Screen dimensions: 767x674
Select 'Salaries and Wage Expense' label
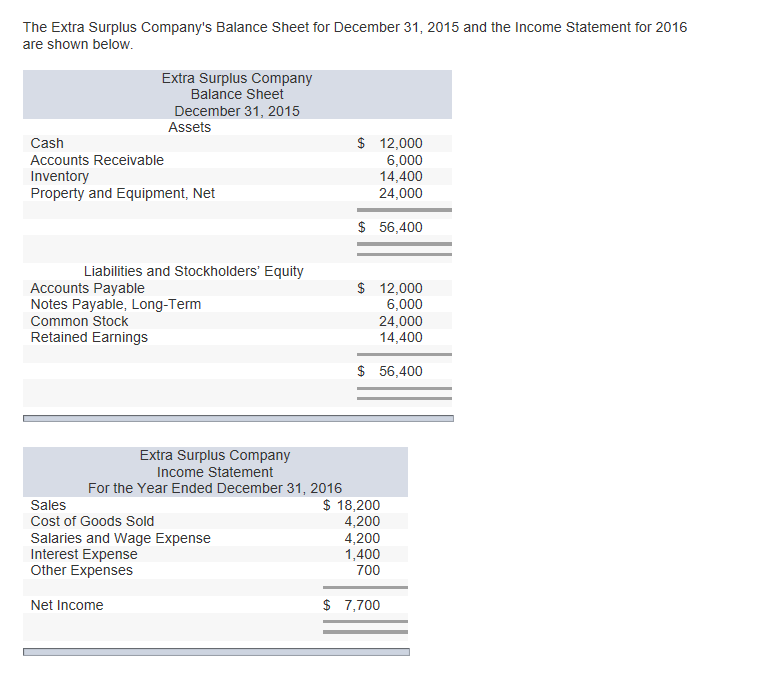click(x=120, y=538)
